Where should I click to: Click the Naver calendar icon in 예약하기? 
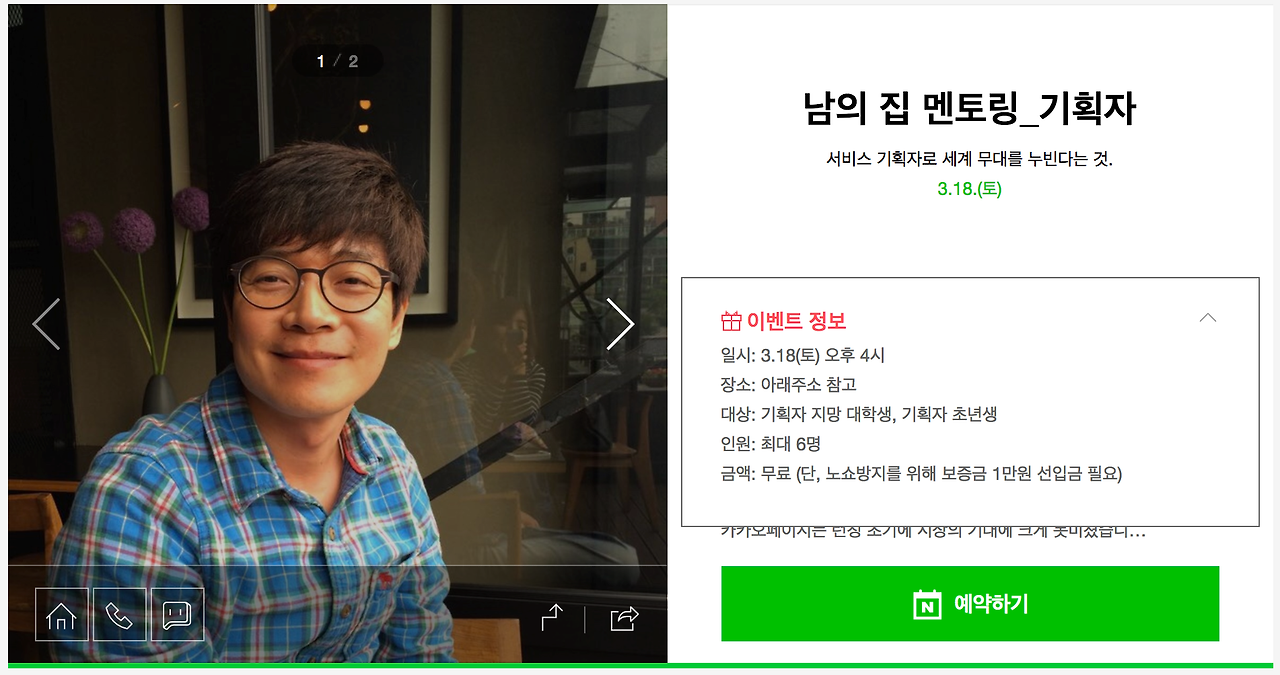point(928,604)
